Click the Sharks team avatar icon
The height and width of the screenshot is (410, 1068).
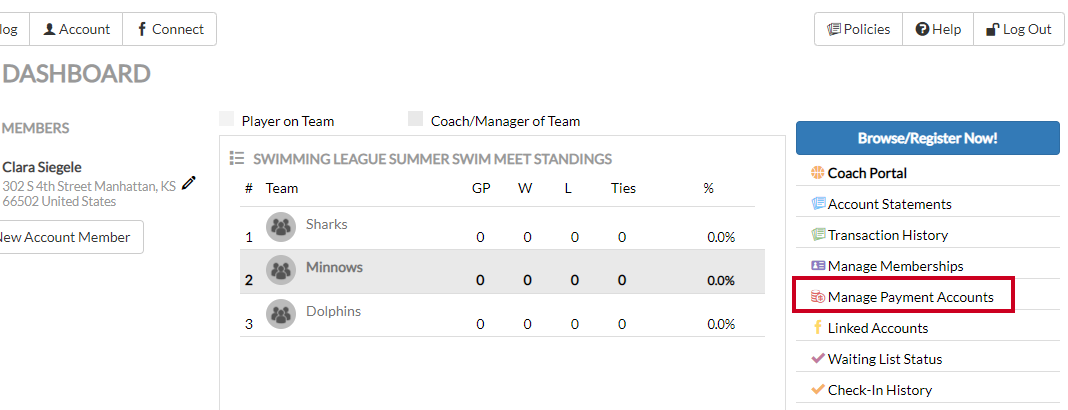tap(281, 226)
